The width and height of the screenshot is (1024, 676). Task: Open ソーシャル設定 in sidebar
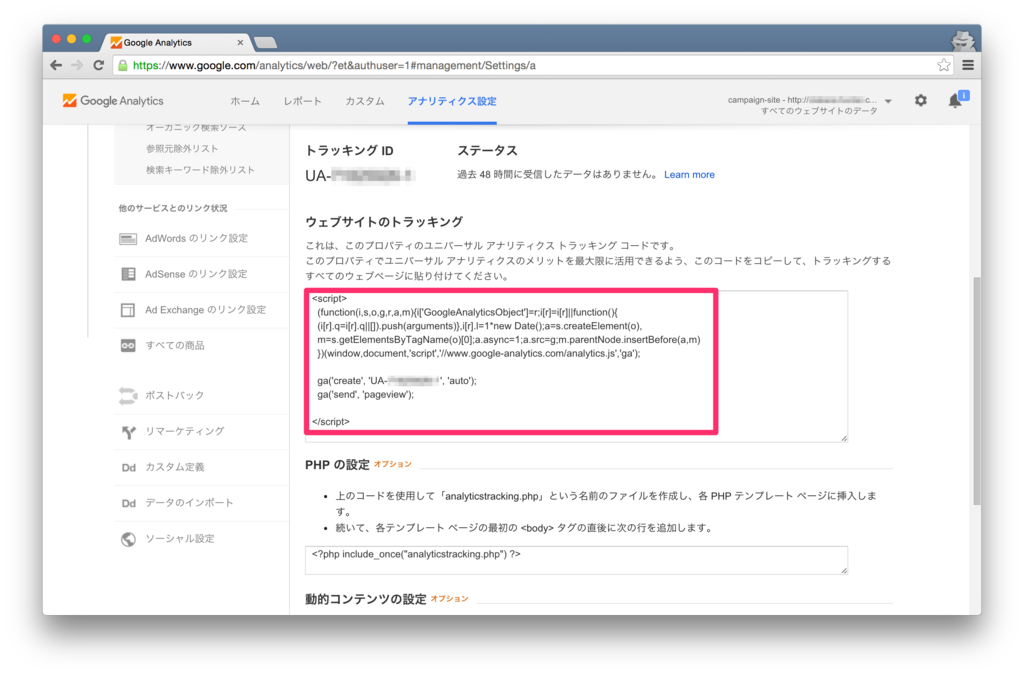(x=180, y=539)
